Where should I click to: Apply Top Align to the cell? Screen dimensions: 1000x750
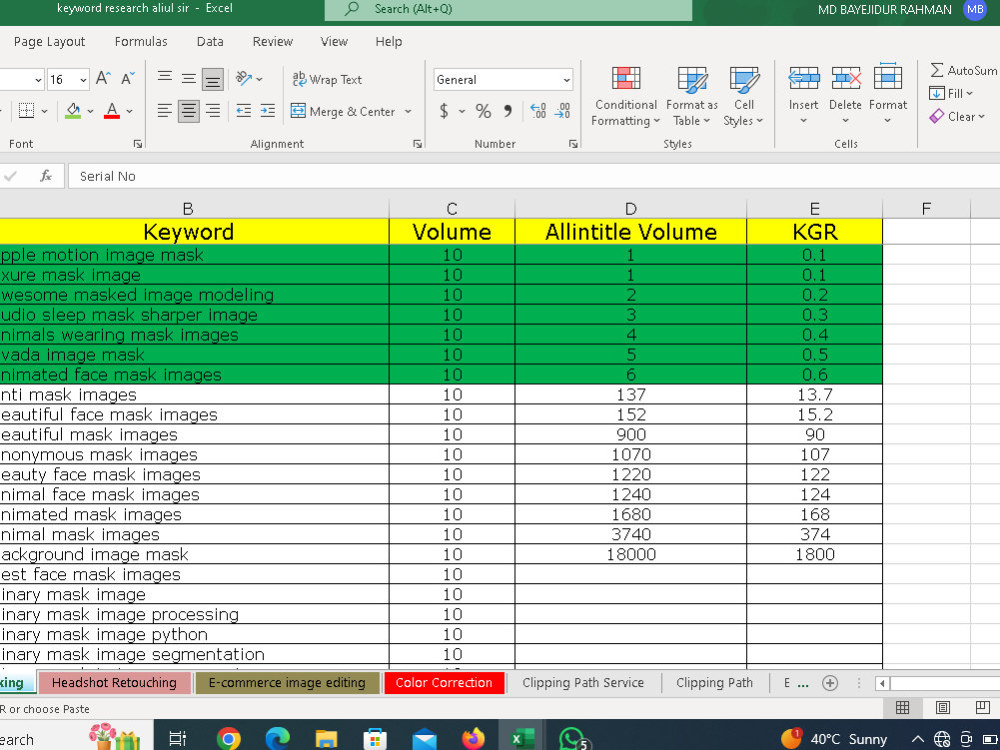pos(165,78)
